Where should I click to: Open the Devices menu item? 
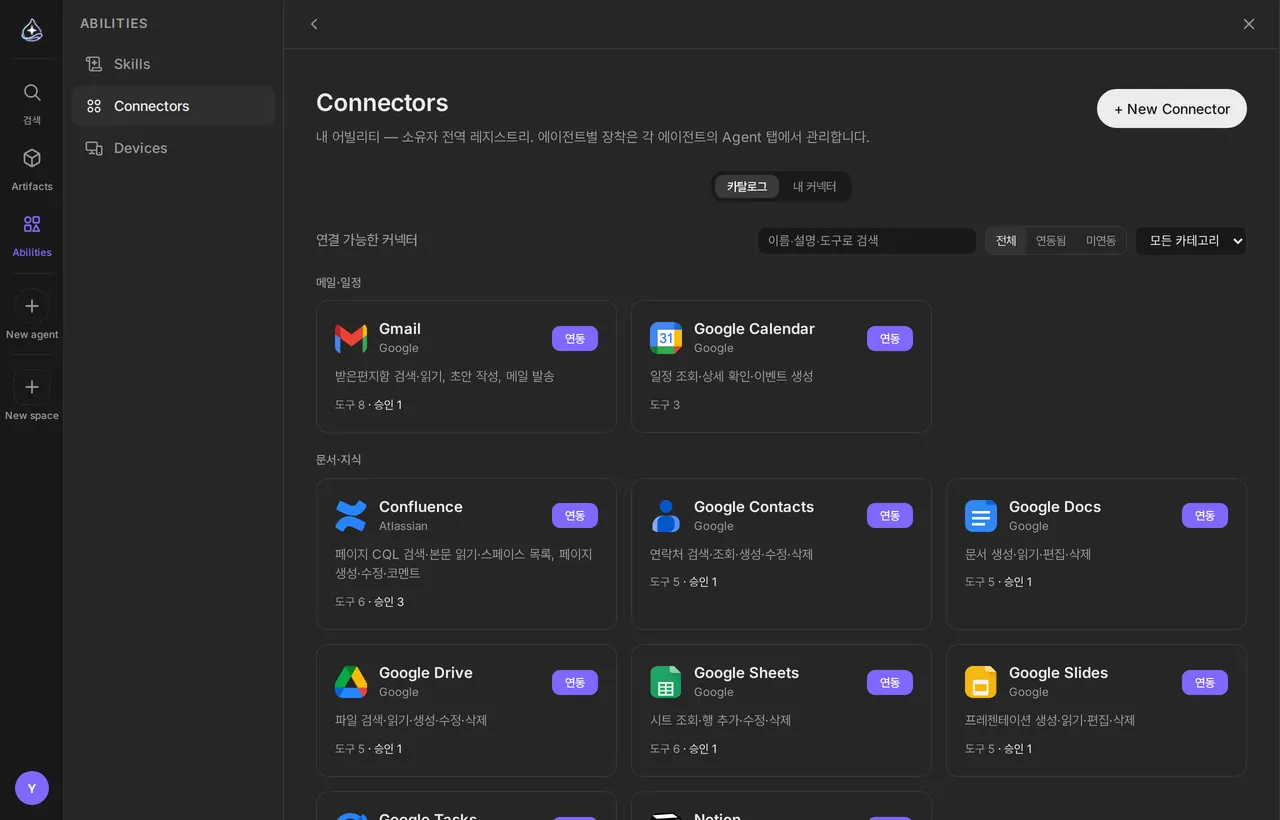(173, 148)
